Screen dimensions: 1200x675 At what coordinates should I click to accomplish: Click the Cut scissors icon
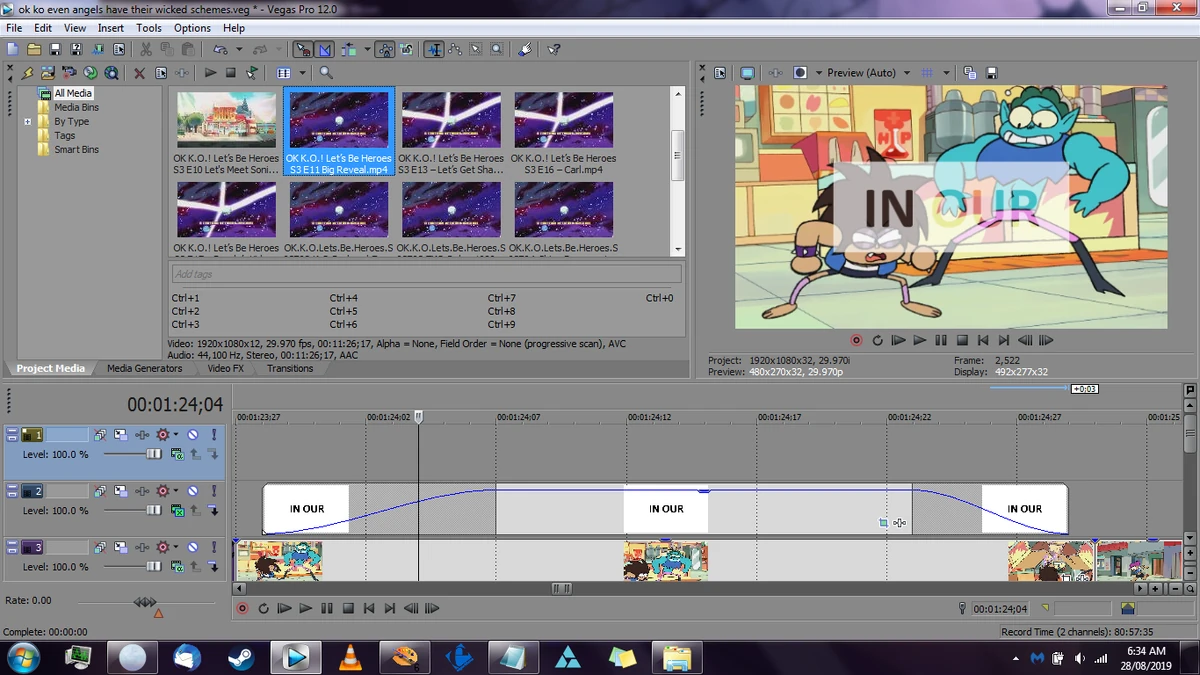(x=145, y=49)
